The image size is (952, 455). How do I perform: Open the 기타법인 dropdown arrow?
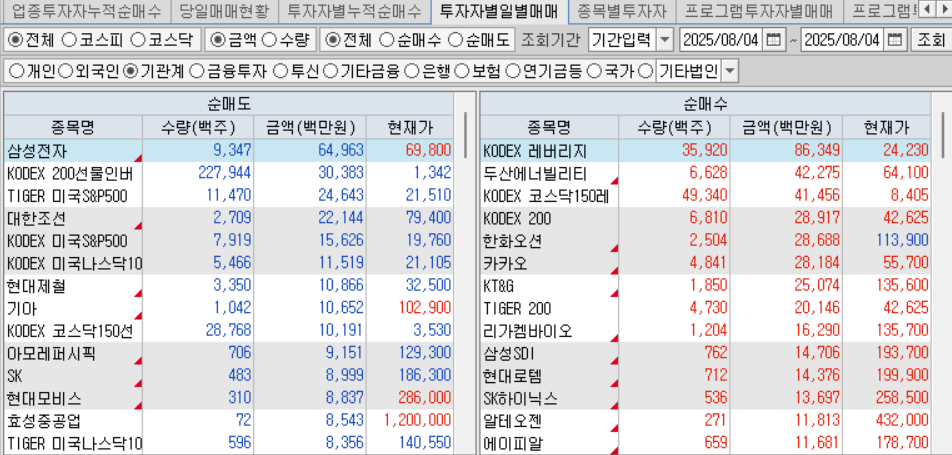click(729, 72)
